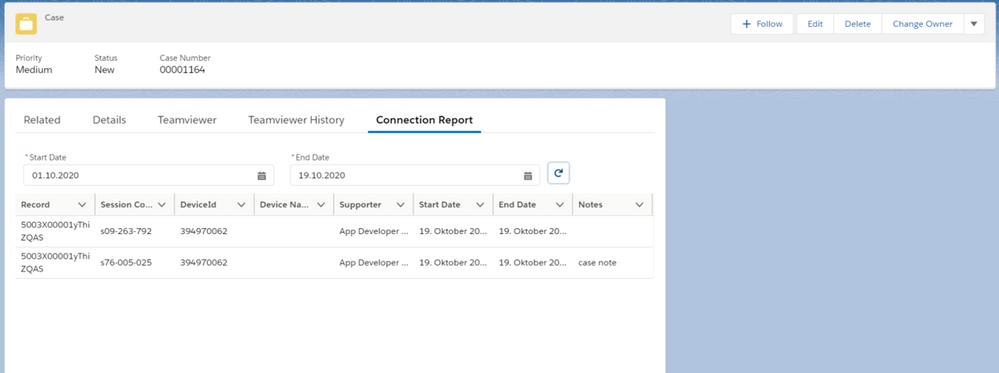Viewport: 999px width, 373px height.
Task: Expand Record column header menu
Action: point(82,205)
